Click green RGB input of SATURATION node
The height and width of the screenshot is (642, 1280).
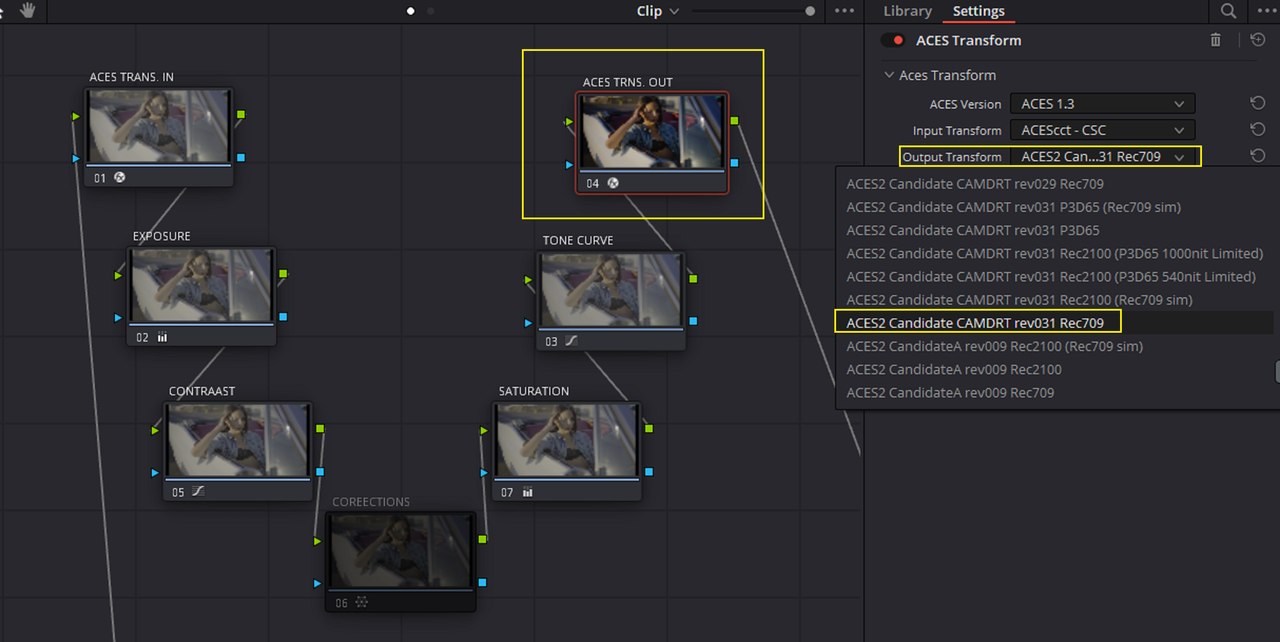485,430
